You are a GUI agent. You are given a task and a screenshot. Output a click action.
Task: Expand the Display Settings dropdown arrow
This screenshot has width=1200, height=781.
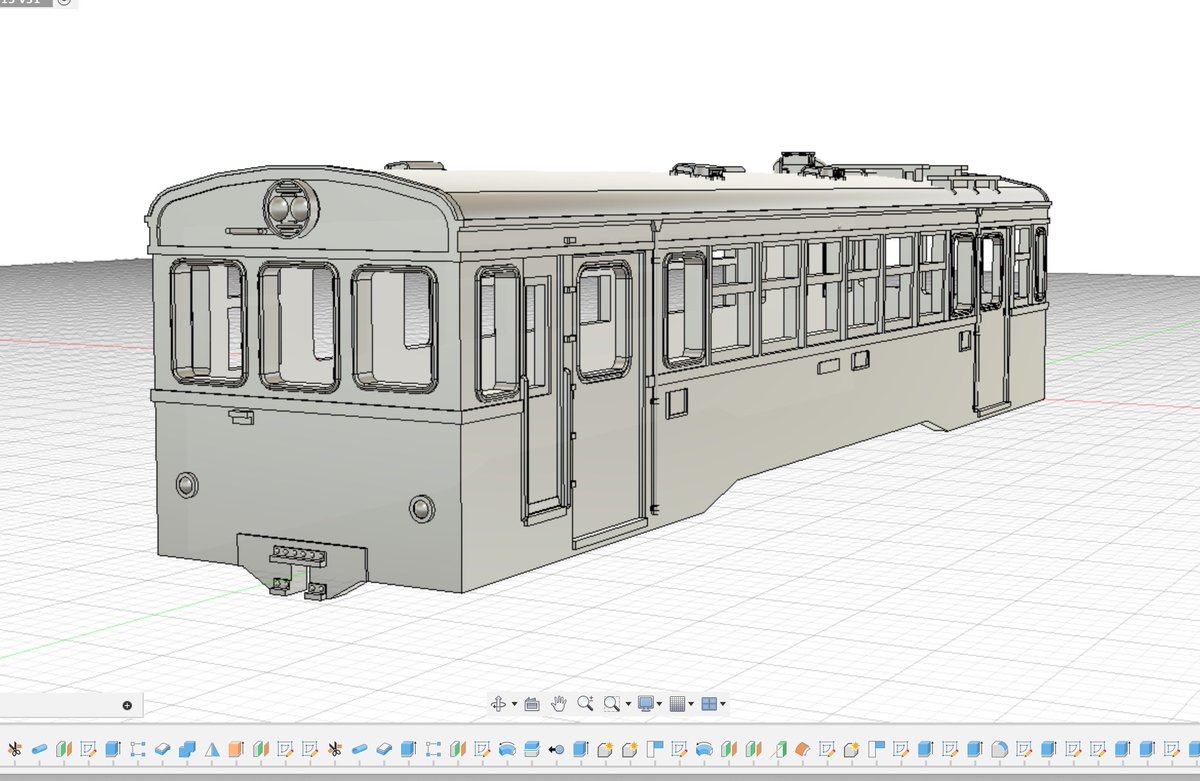660,705
